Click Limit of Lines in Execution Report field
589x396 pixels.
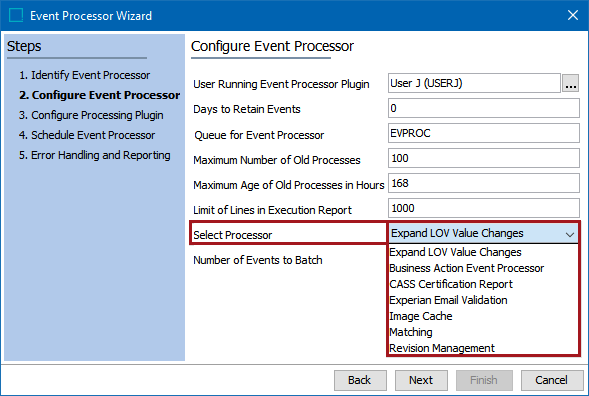(x=483, y=208)
